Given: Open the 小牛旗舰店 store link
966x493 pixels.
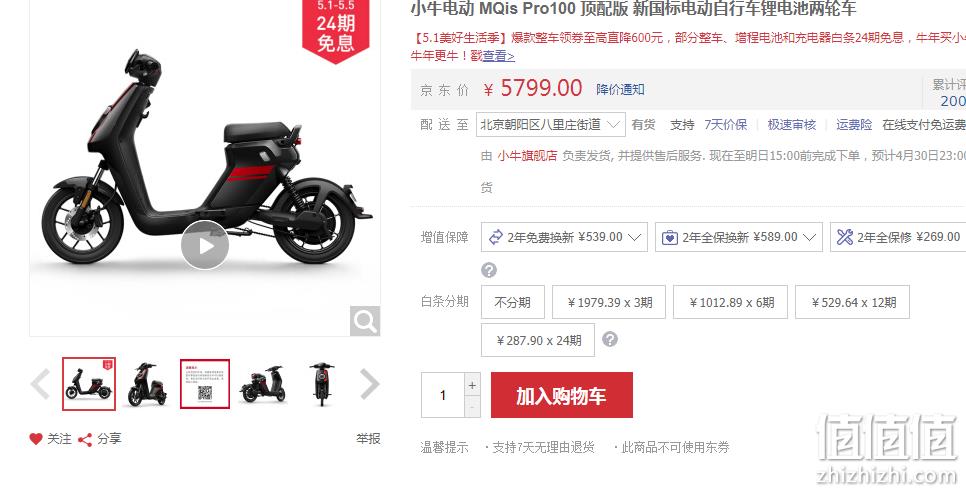Looking at the screenshot, I should click(527, 156).
